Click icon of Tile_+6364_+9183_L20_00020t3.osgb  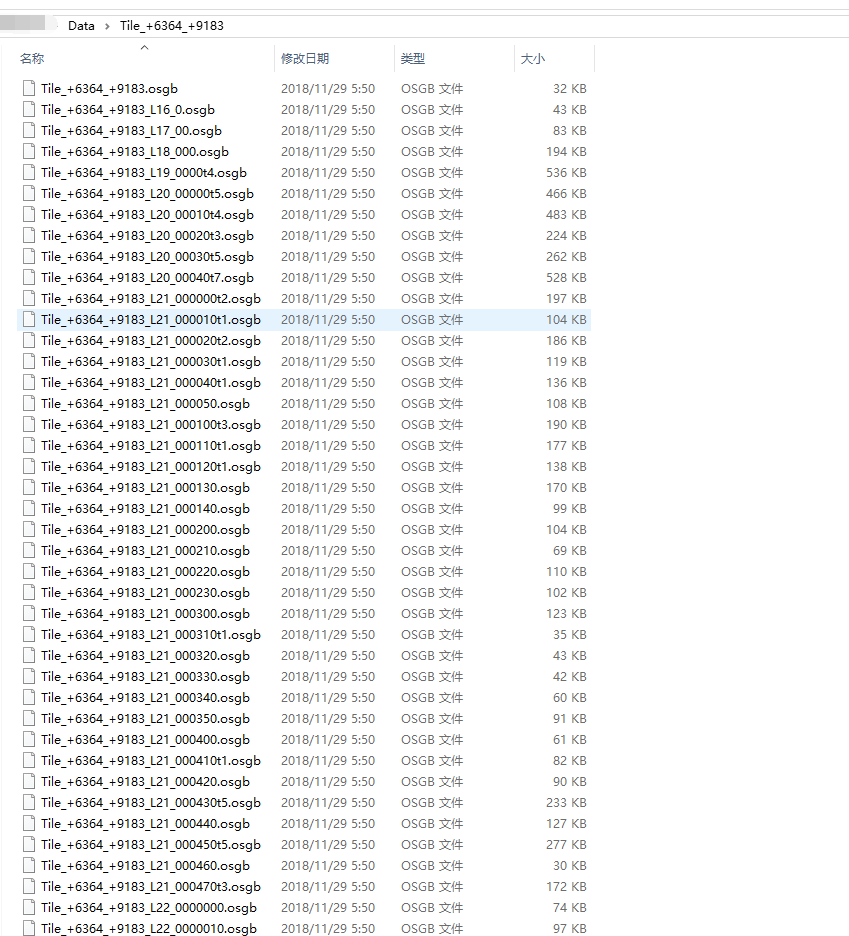click(x=29, y=236)
